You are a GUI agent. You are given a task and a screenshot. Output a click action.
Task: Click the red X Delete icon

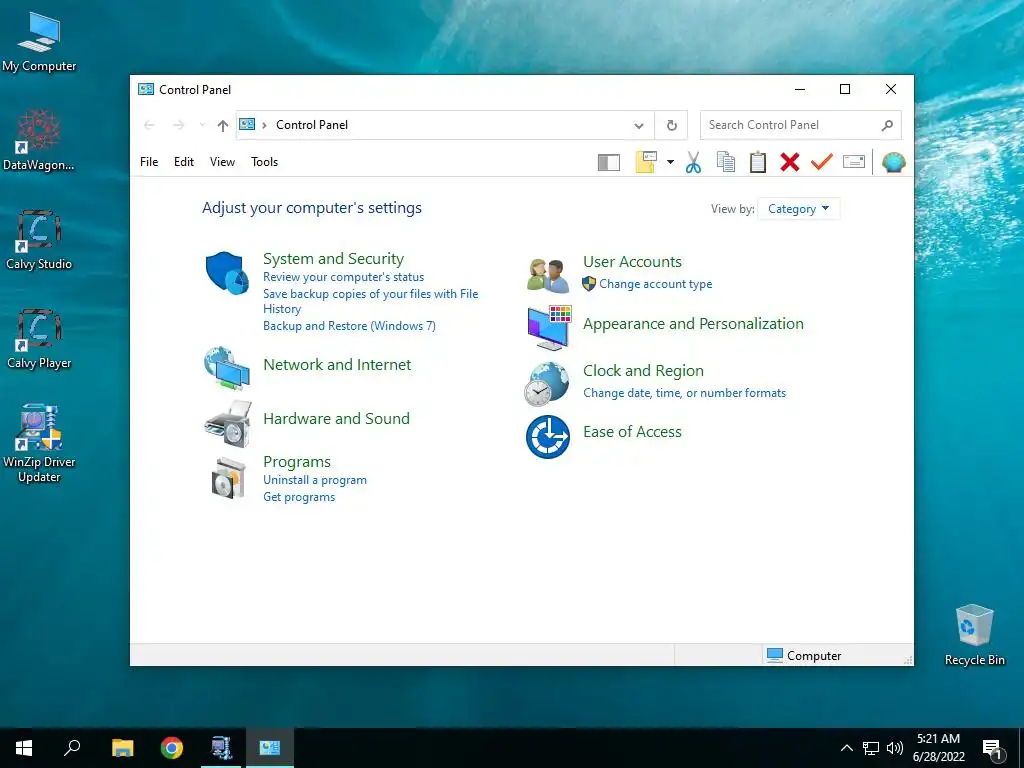790,162
